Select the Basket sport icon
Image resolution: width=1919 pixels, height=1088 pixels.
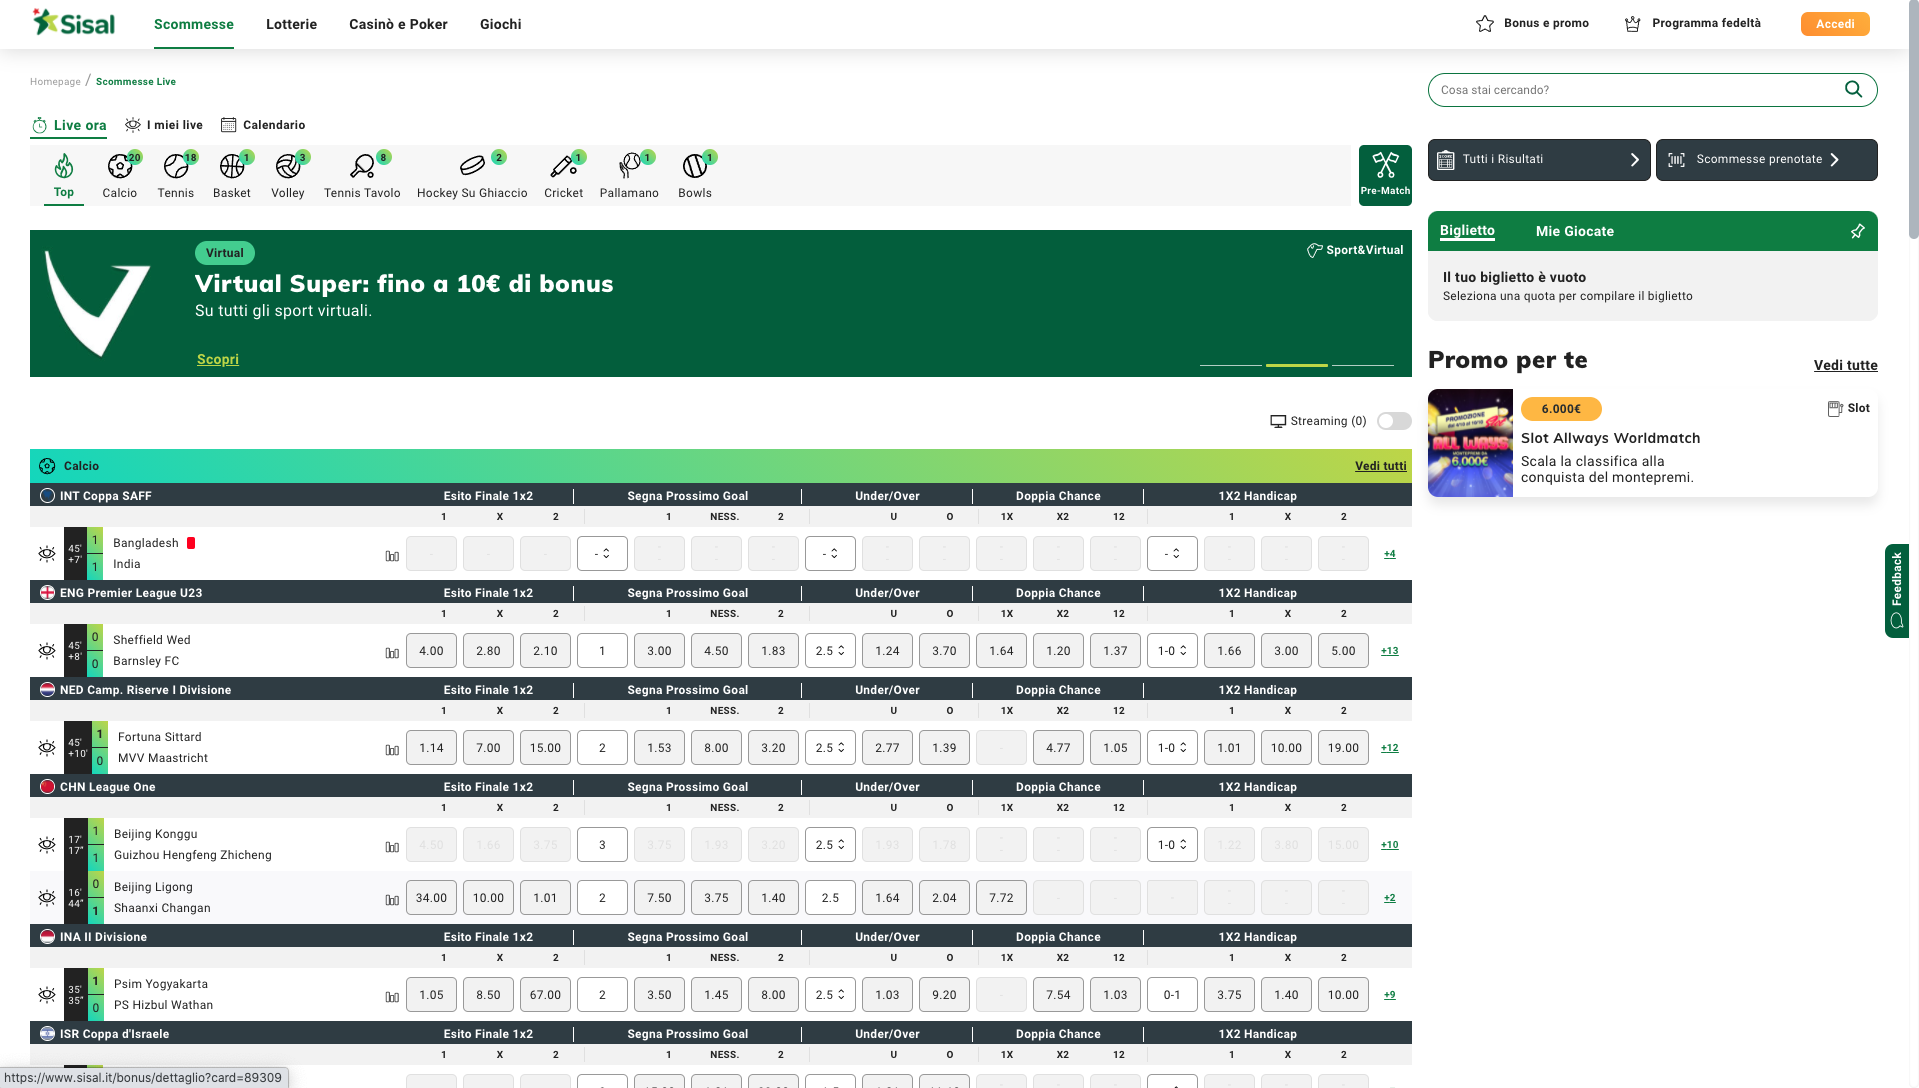pyautogui.click(x=231, y=167)
